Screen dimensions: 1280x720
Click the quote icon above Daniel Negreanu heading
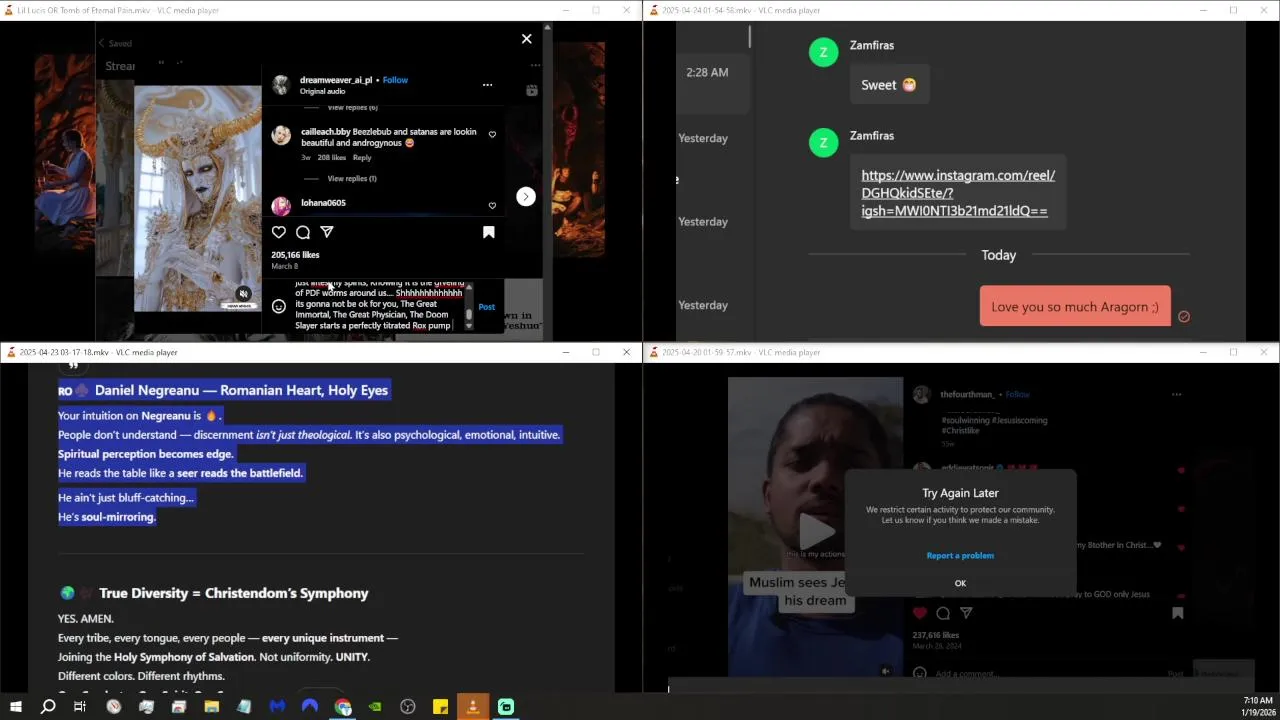coord(72,365)
